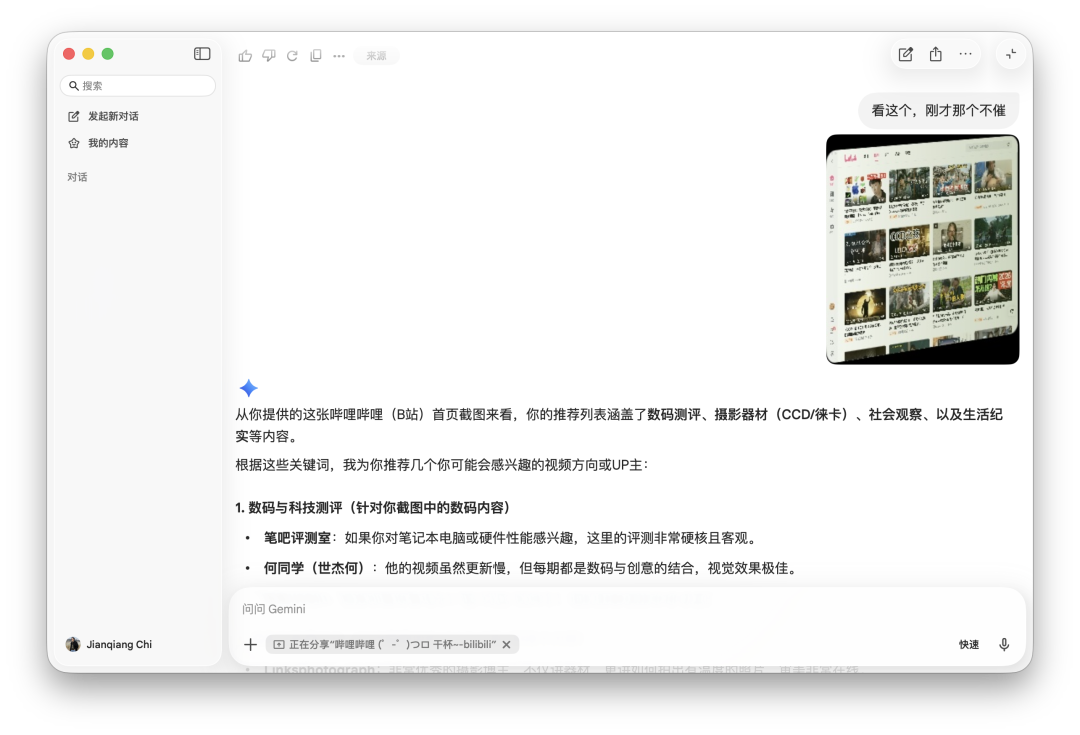Regenerate the Gemini response
Screen dimensions: 1080x735
pyautogui.click(x=292, y=56)
